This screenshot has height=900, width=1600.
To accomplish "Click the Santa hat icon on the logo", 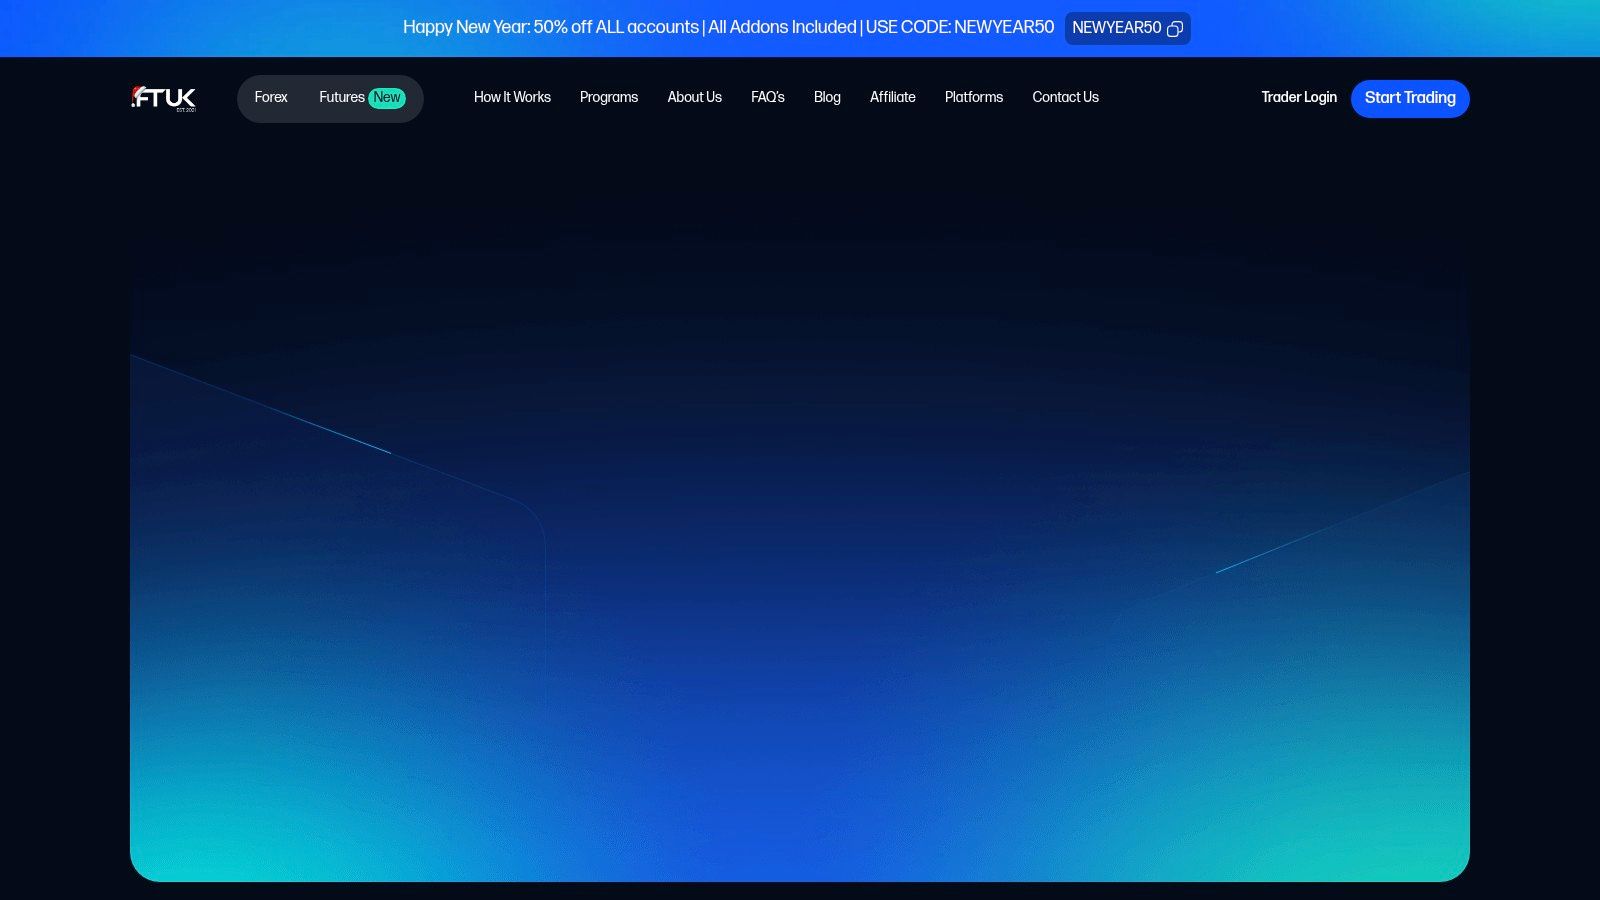I will (137, 92).
